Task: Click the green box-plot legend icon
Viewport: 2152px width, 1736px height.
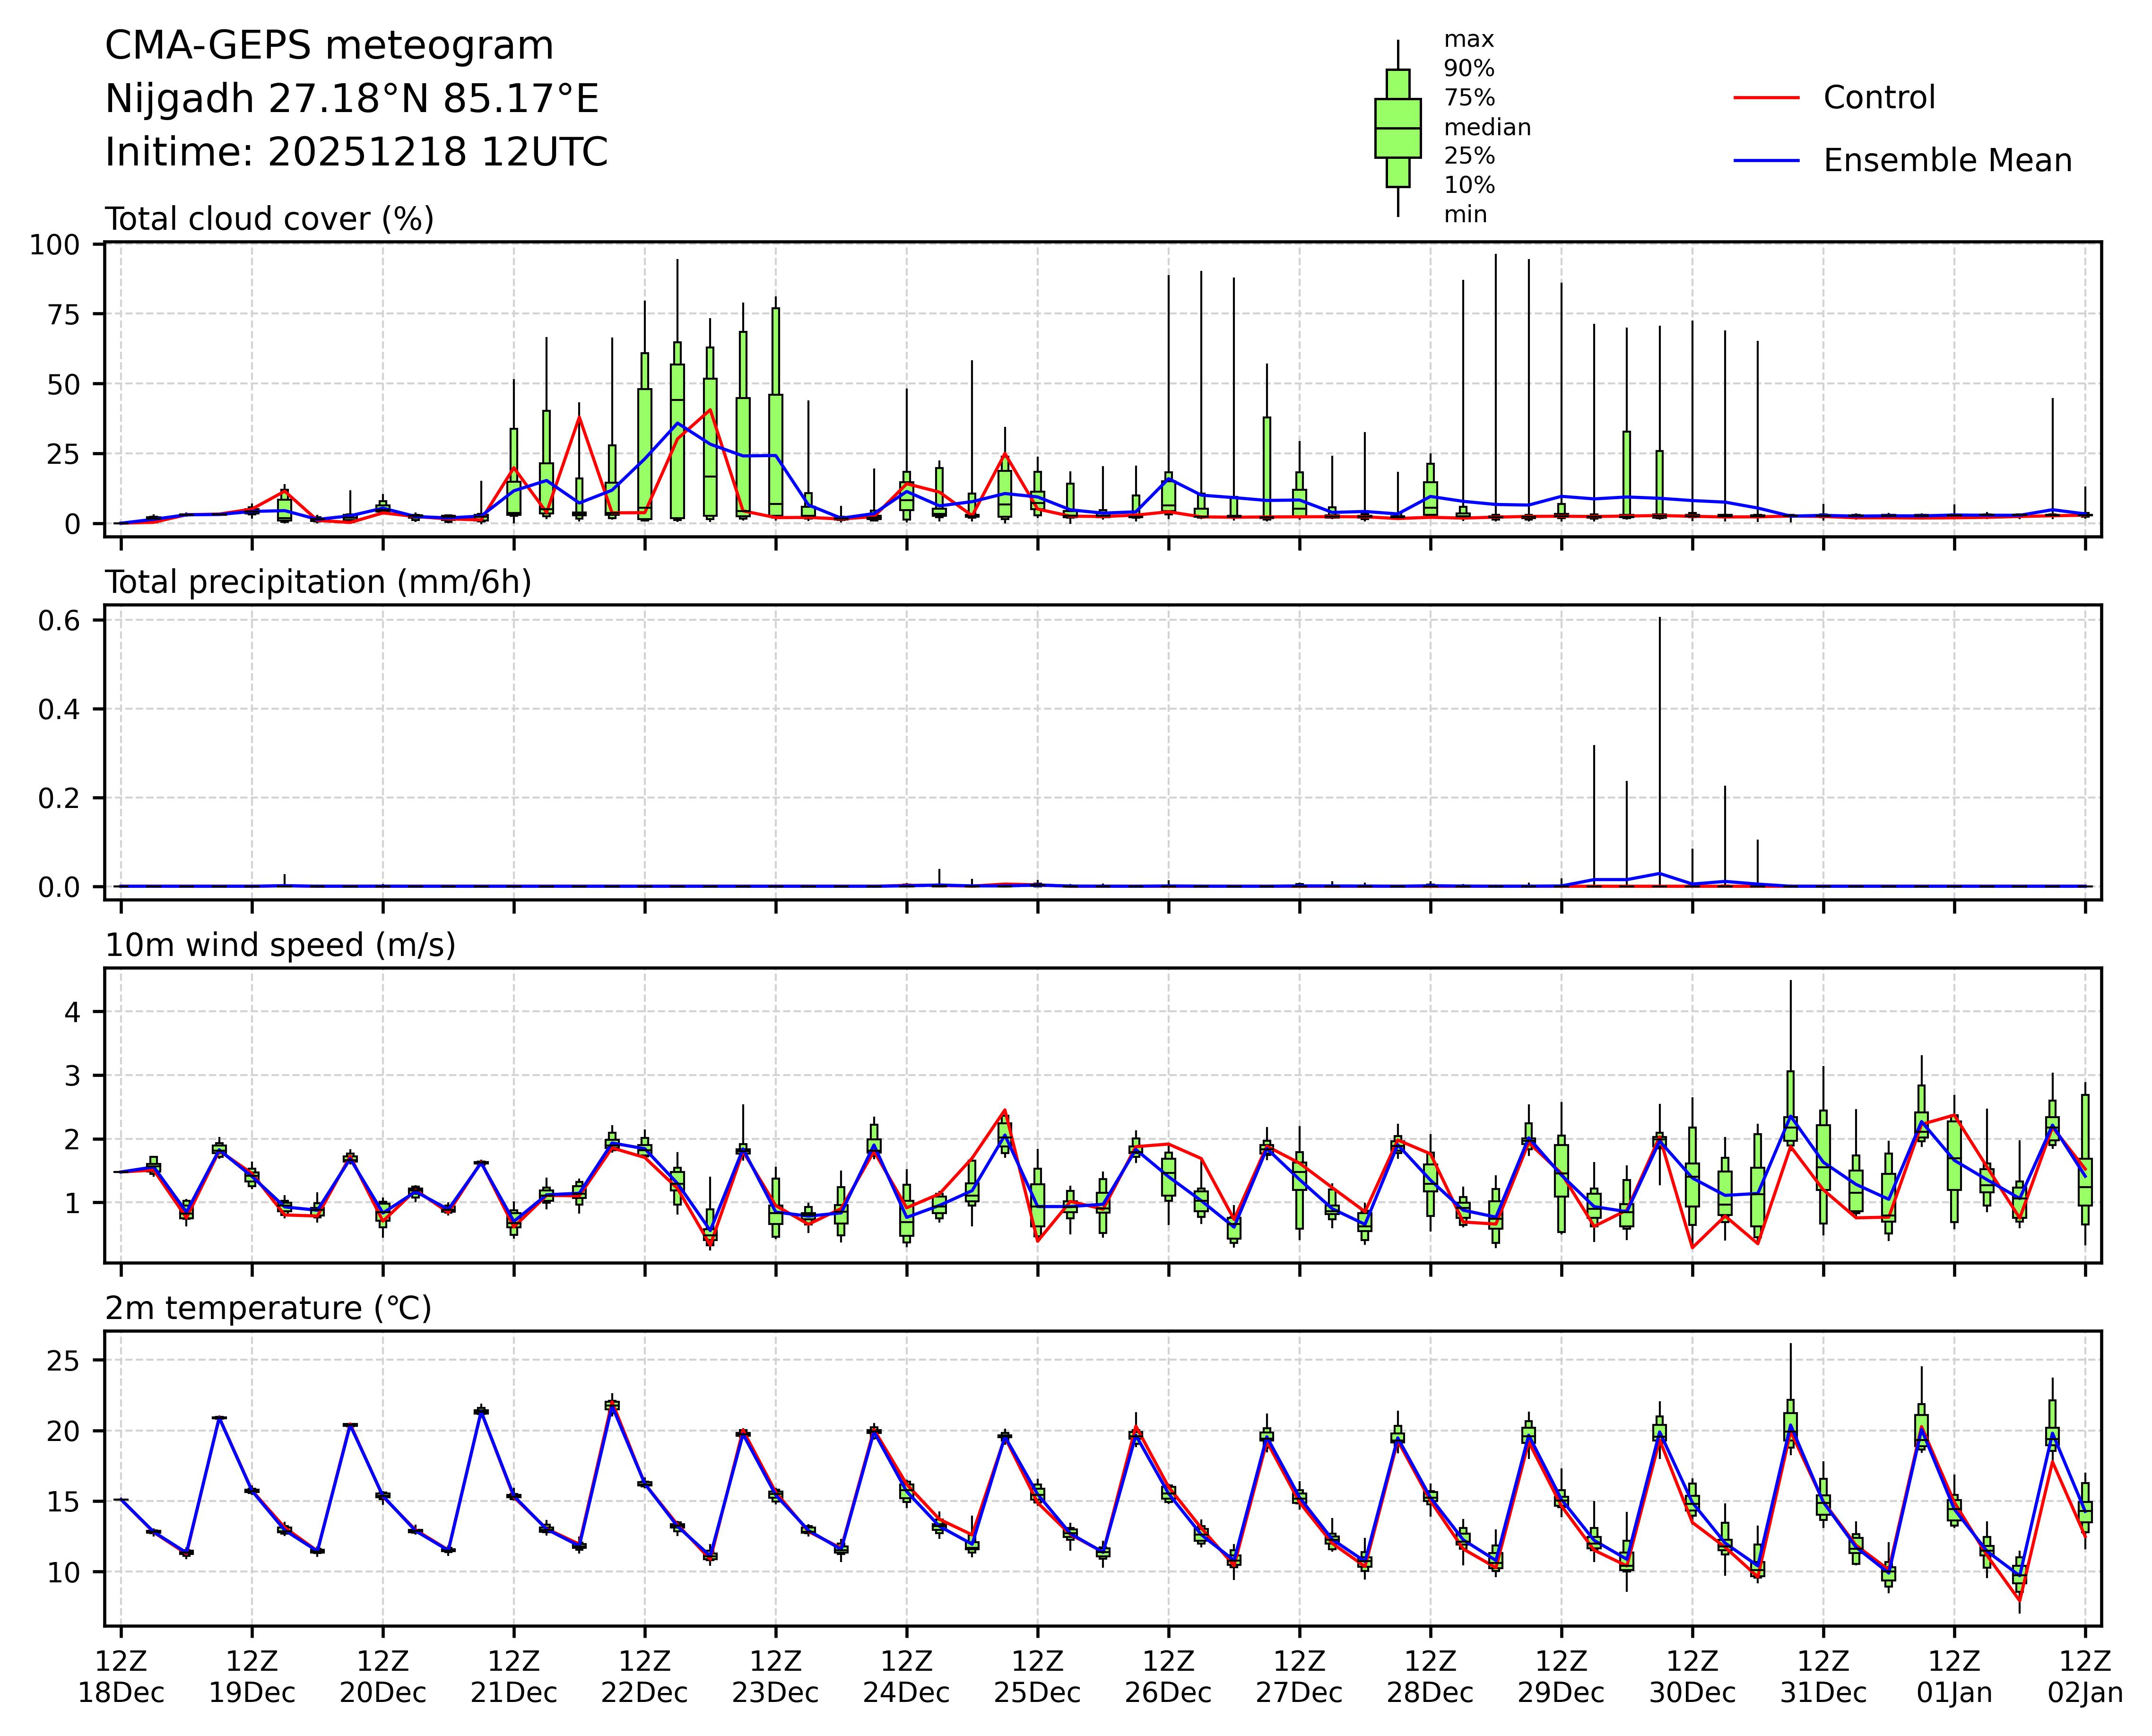Action: (x=1397, y=129)
